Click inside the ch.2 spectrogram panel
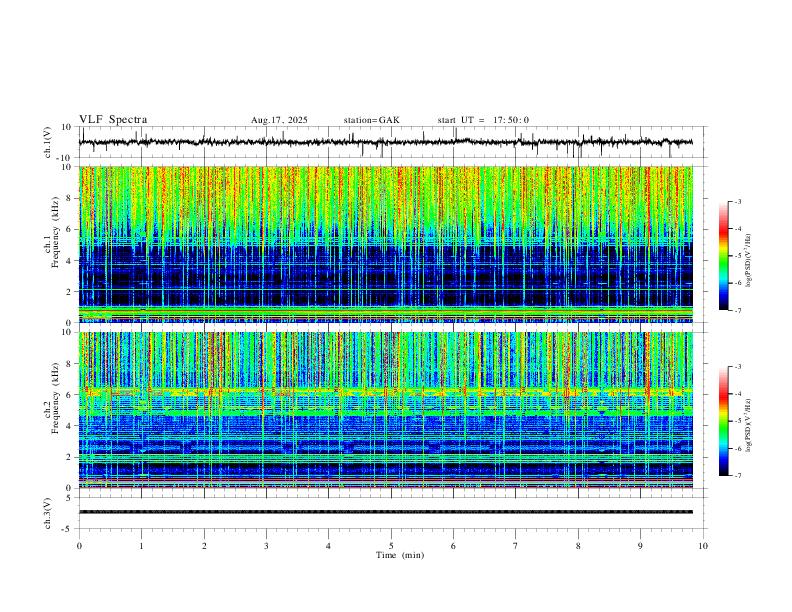 (x=390, y=408)
